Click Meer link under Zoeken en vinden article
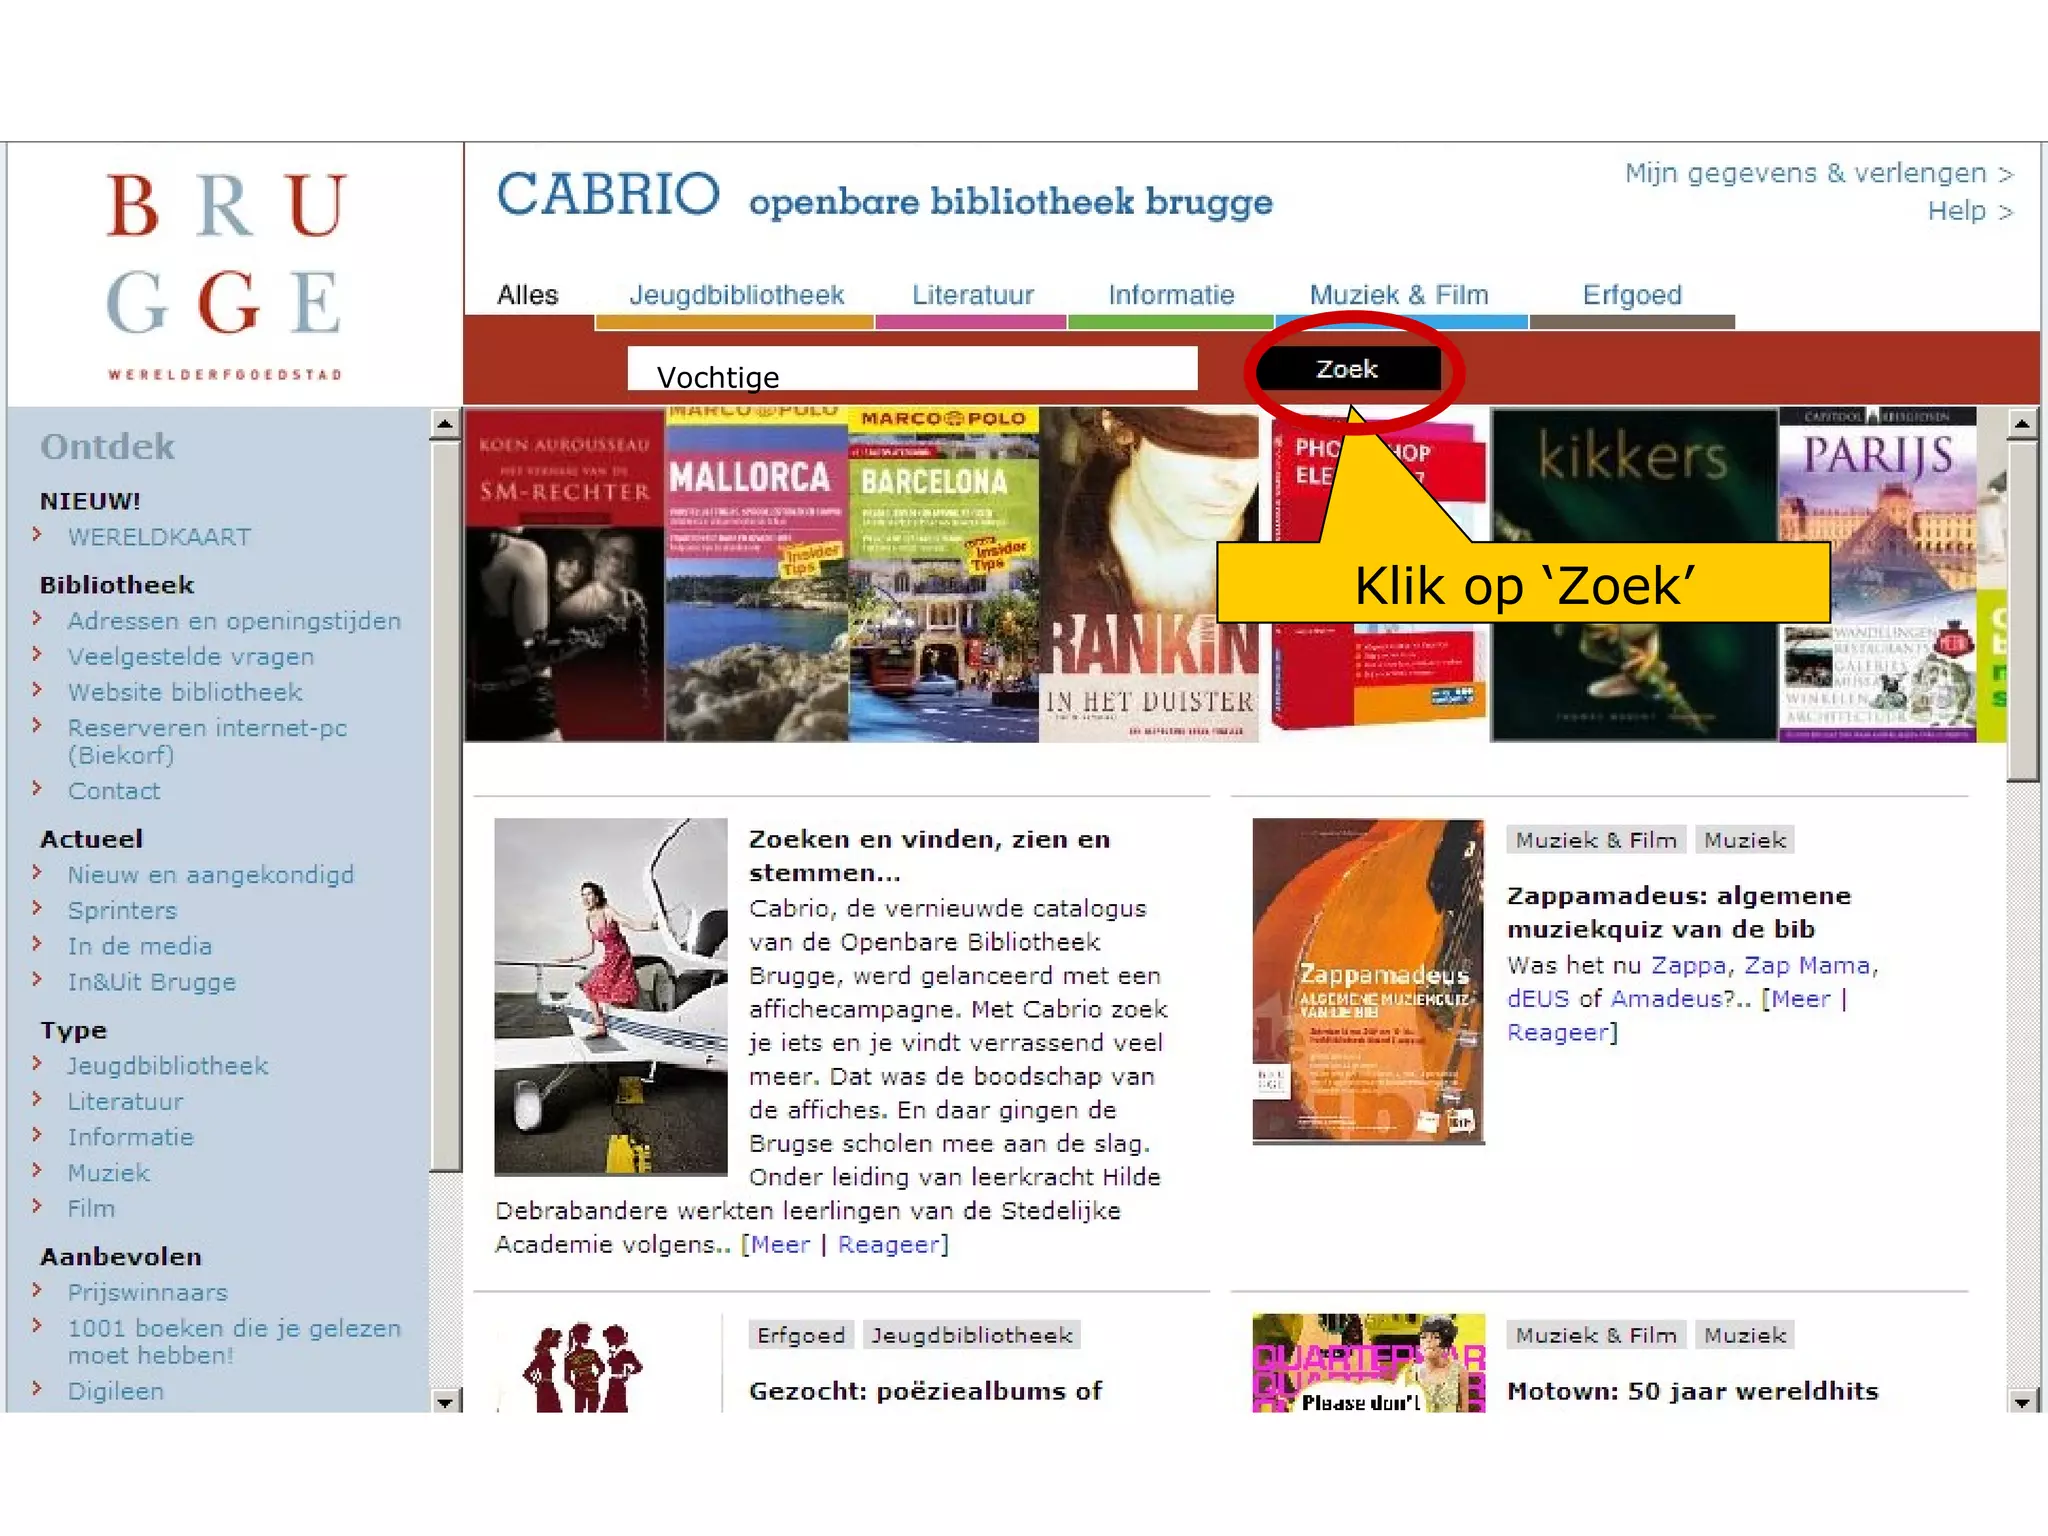 (x=780, y=1244)
